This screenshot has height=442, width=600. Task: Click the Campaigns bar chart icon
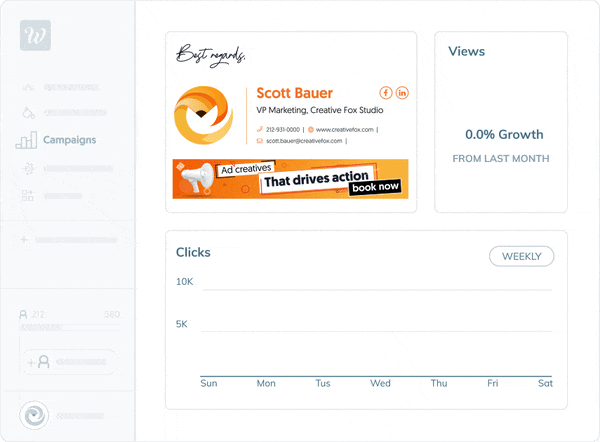tap(27, 140)
